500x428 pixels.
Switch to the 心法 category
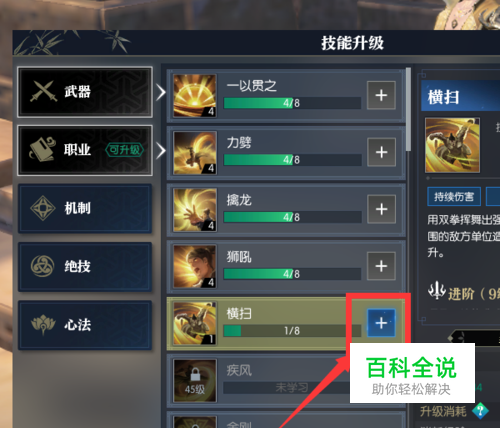85,325
